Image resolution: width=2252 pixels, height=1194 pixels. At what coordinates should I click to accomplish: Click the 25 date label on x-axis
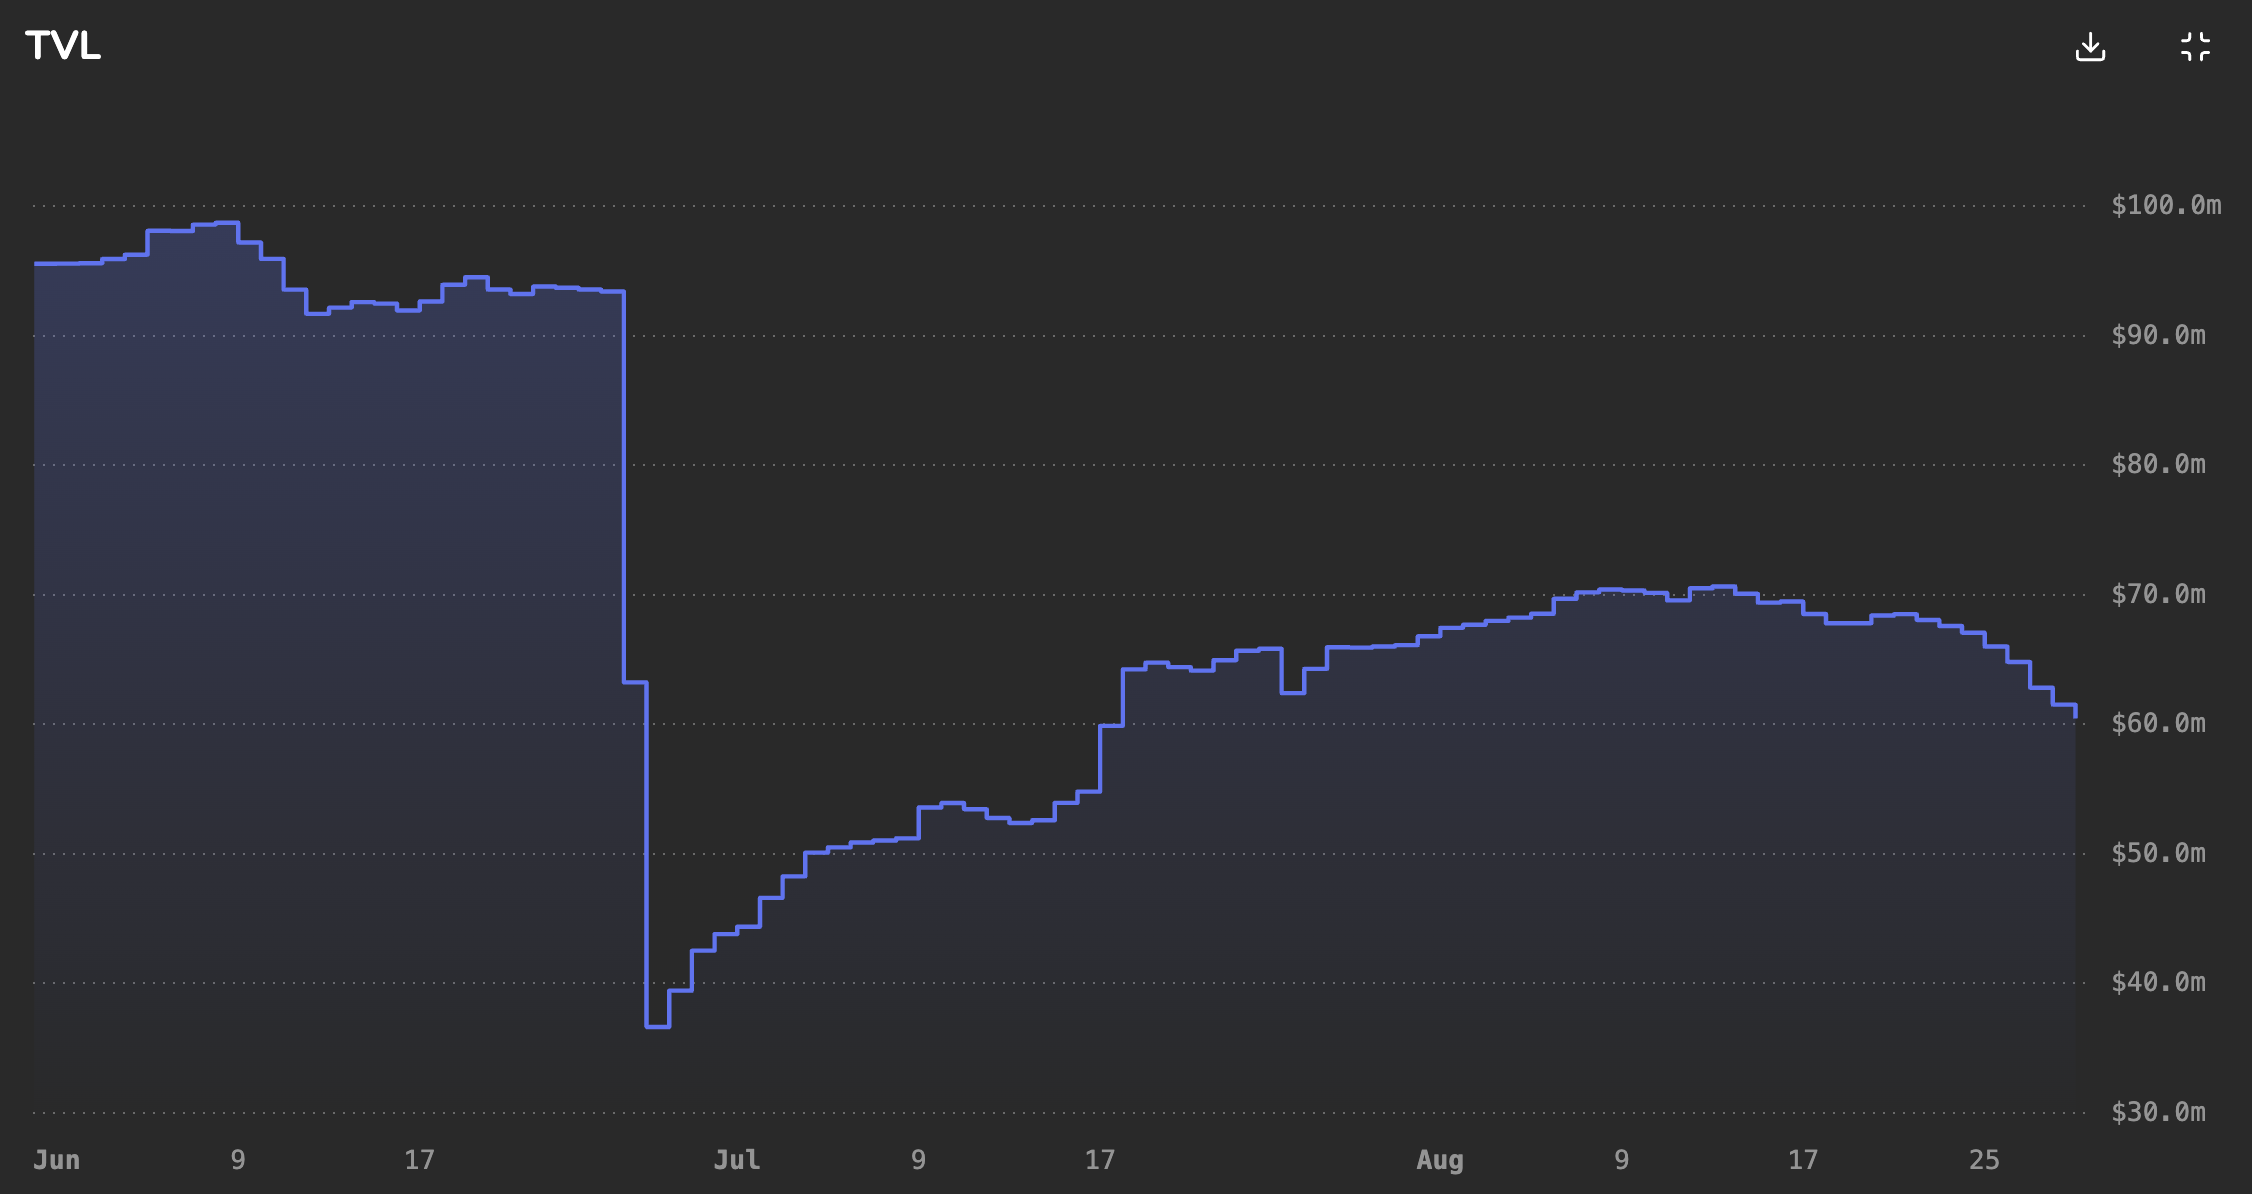click(1984, 1160)
